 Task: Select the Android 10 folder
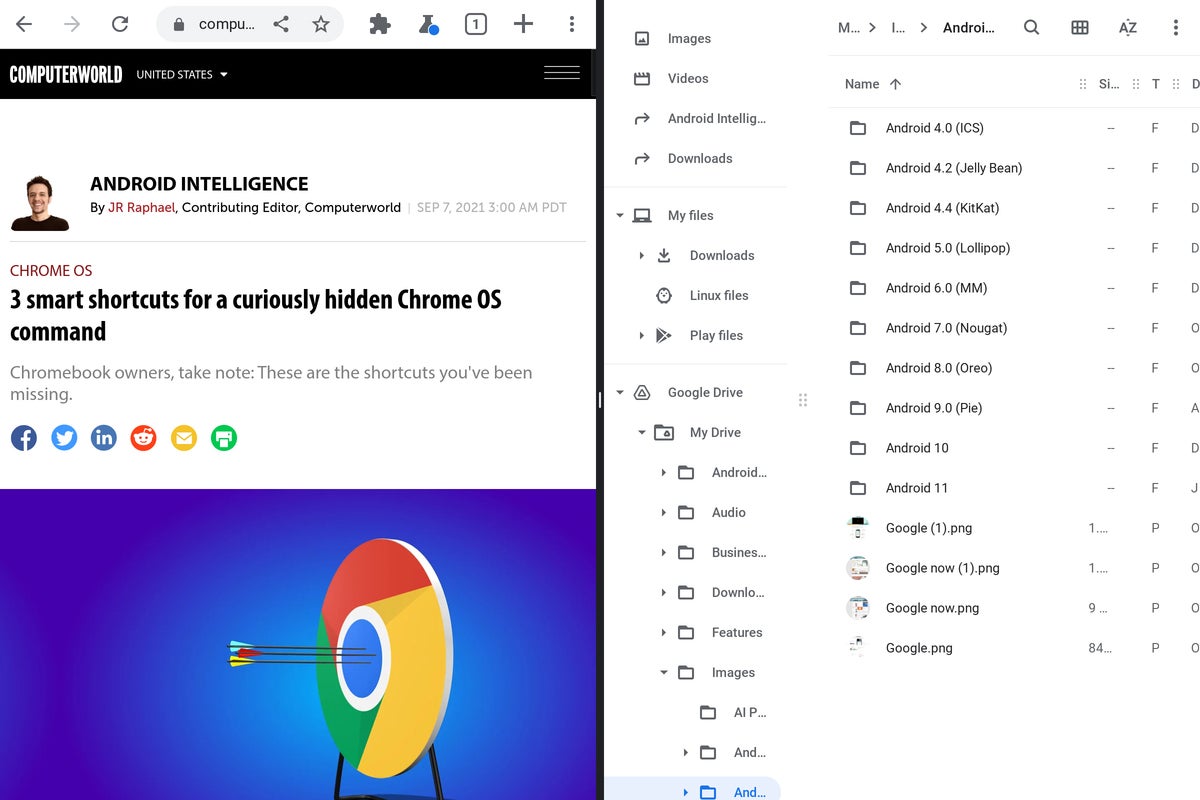[x=1014, y=448]
